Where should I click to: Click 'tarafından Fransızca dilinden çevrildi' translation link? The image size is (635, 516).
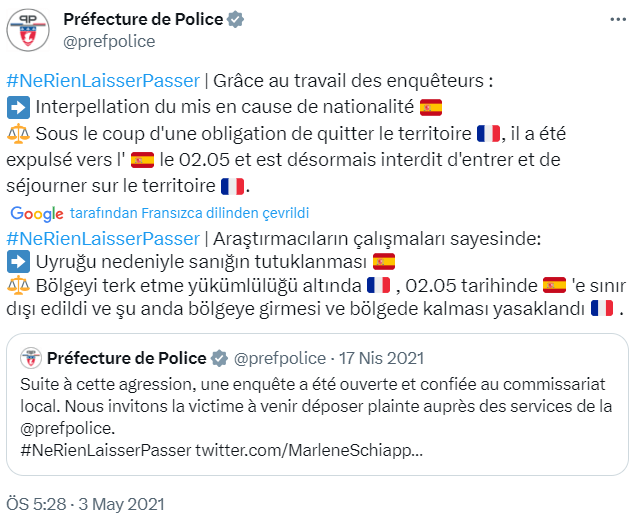(x=189, y=213)
